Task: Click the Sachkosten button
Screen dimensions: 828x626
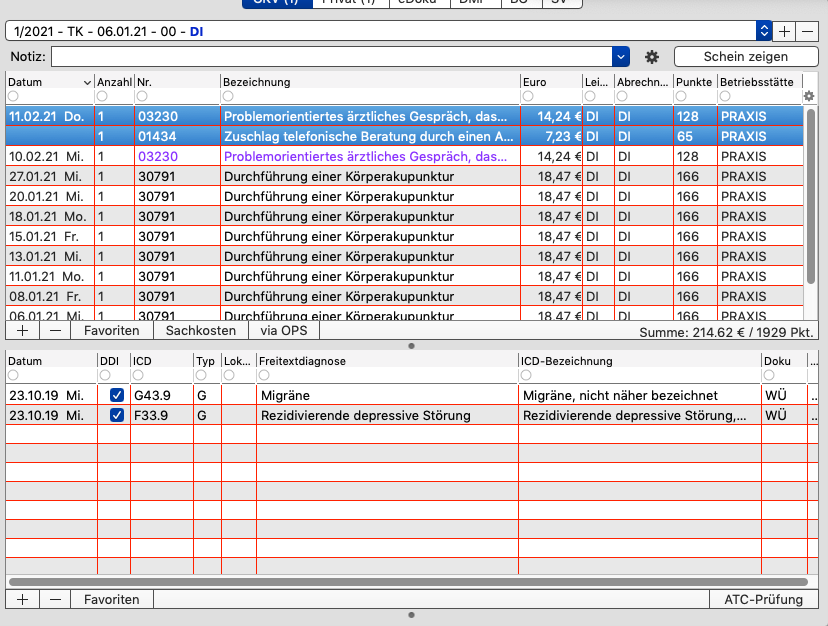Action: (x=201, y=331)
